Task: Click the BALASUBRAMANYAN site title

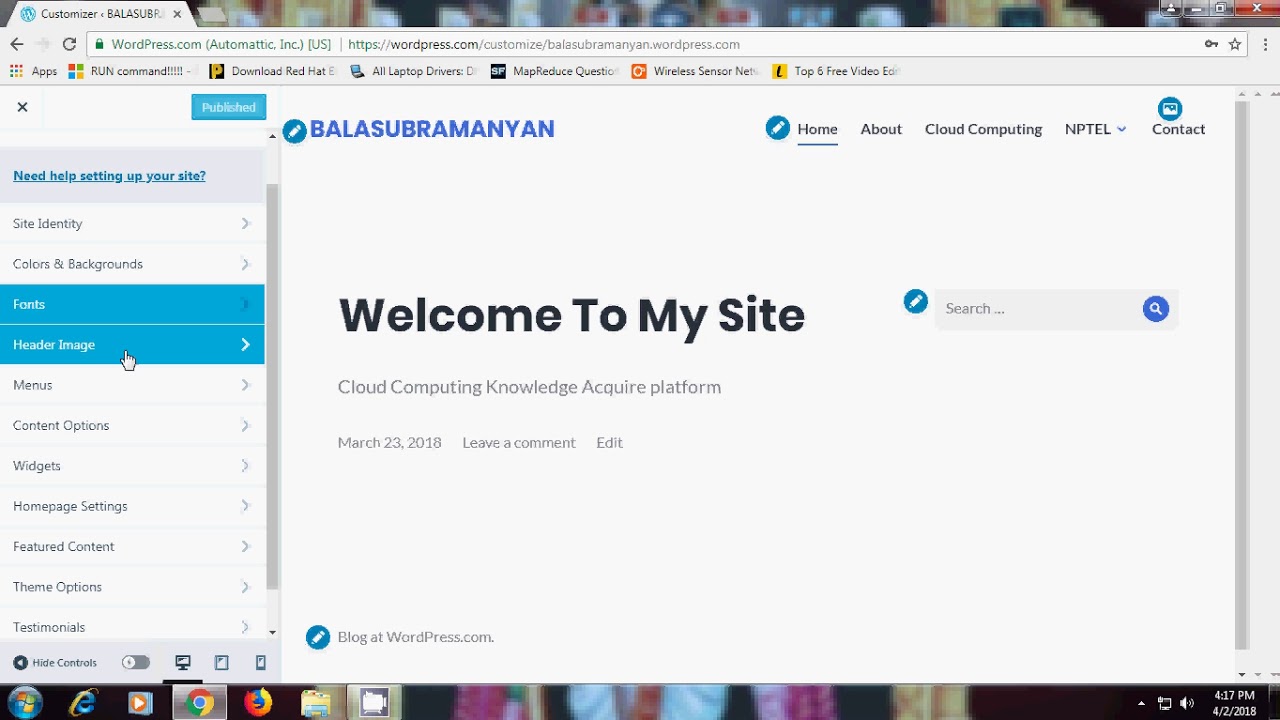Action: click(x=432, y=129)
